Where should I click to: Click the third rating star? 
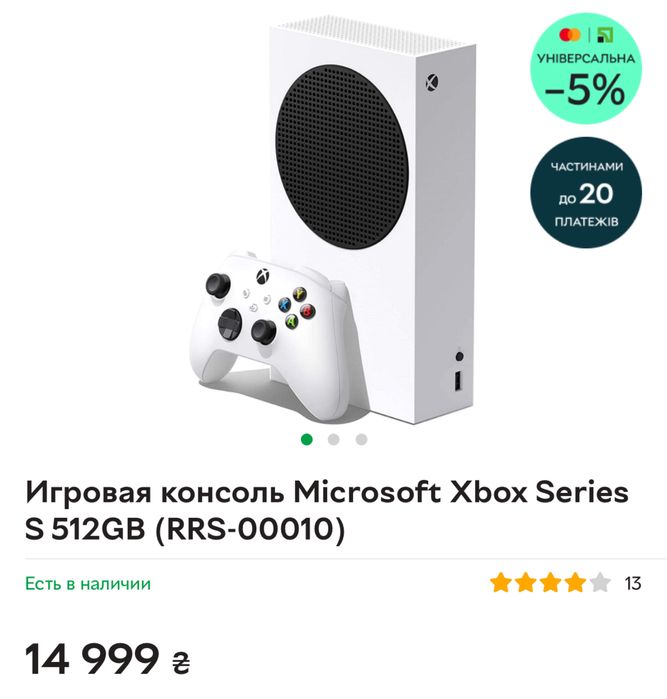point(550,583)
